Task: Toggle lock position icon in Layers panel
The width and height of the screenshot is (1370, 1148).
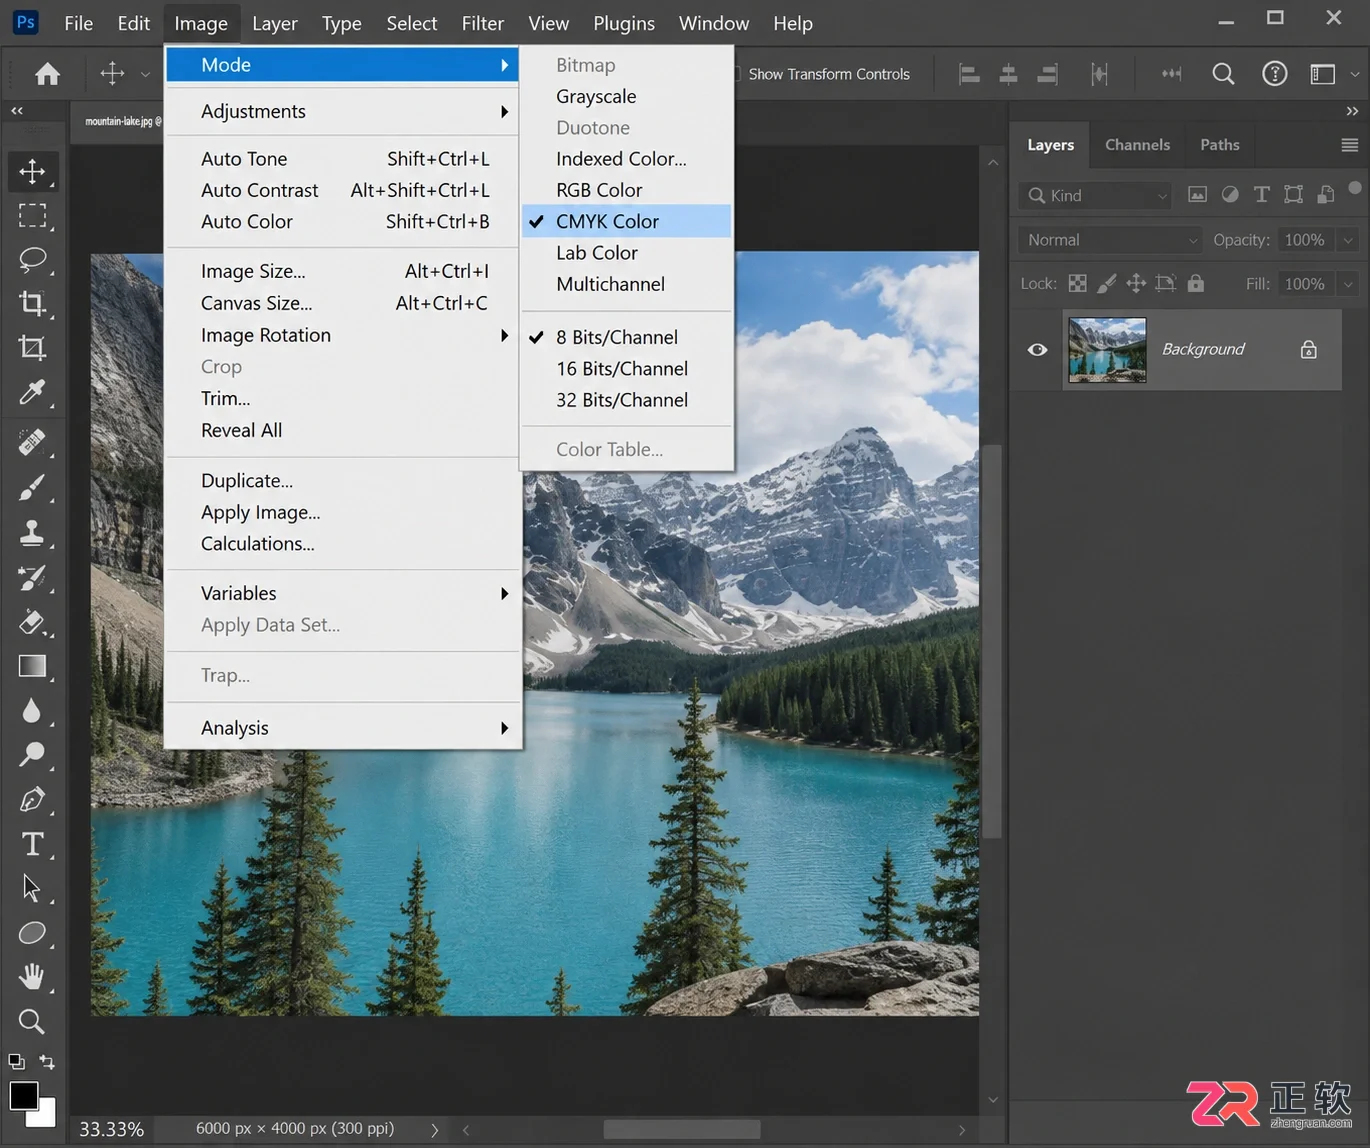Action: click(1136, 284)
